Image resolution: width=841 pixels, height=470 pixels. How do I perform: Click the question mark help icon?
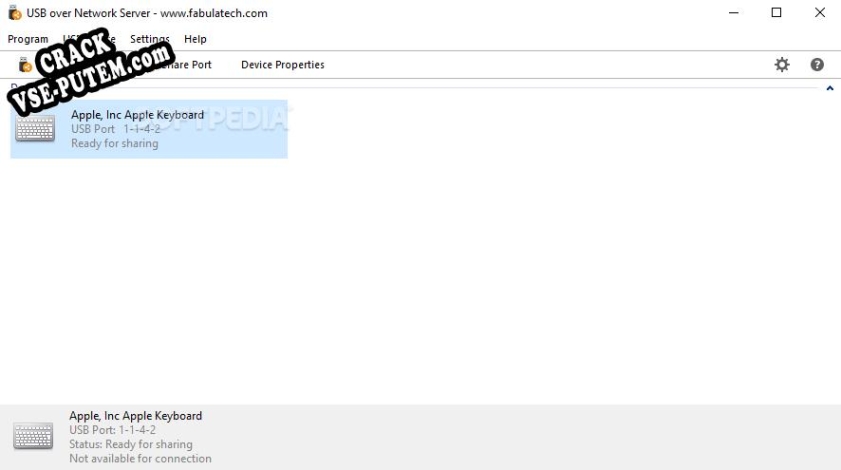(817, 65)
